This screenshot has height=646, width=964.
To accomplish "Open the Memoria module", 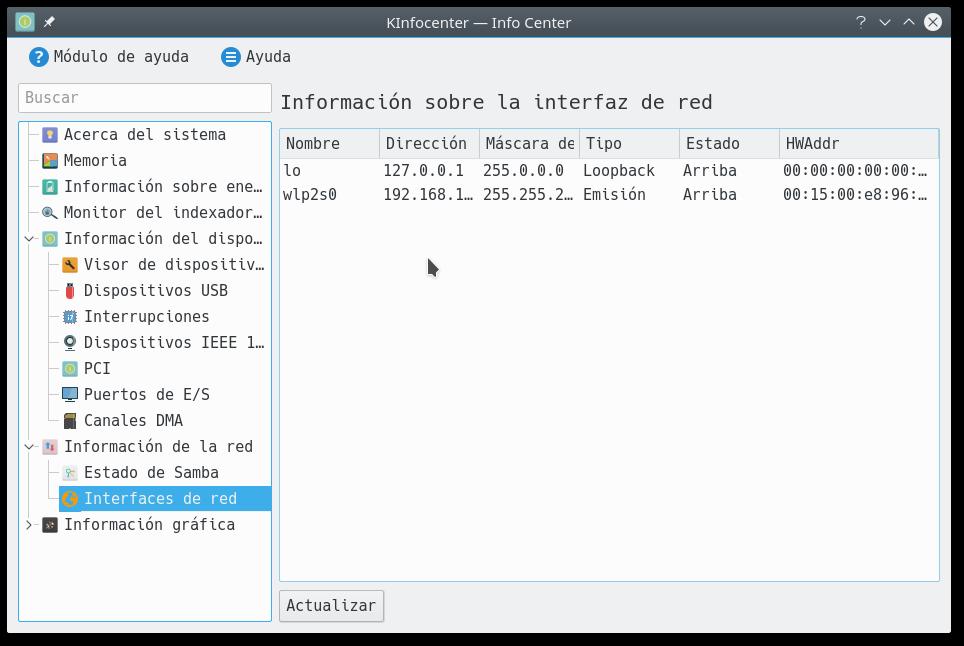I will [x=95, y=160].
